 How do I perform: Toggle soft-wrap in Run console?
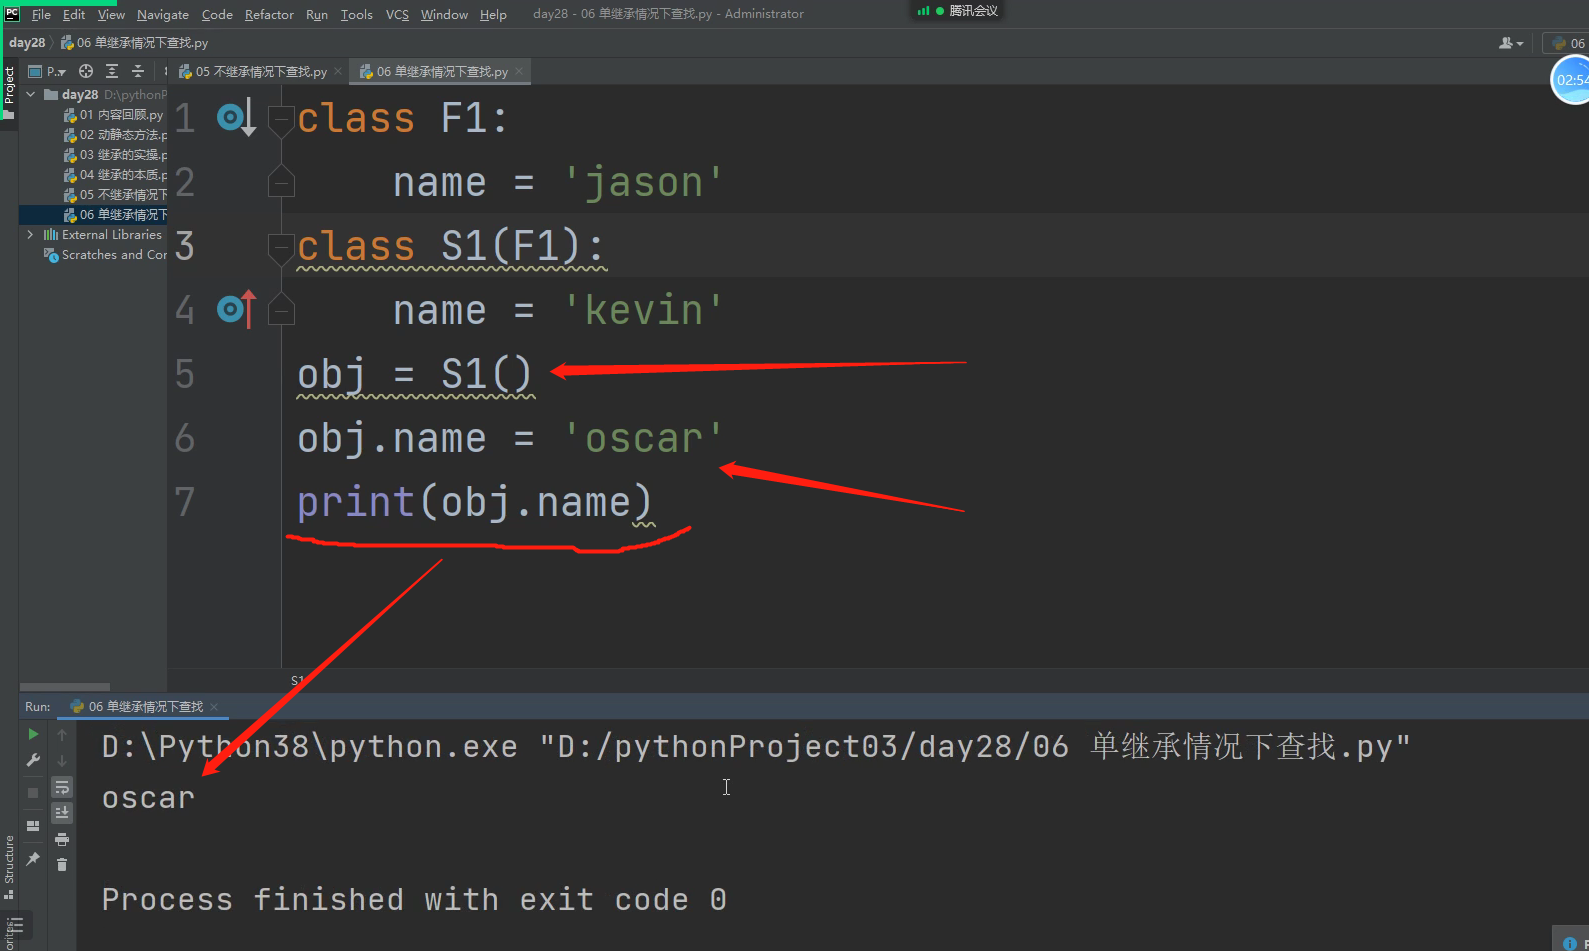[x=62, y=787]
